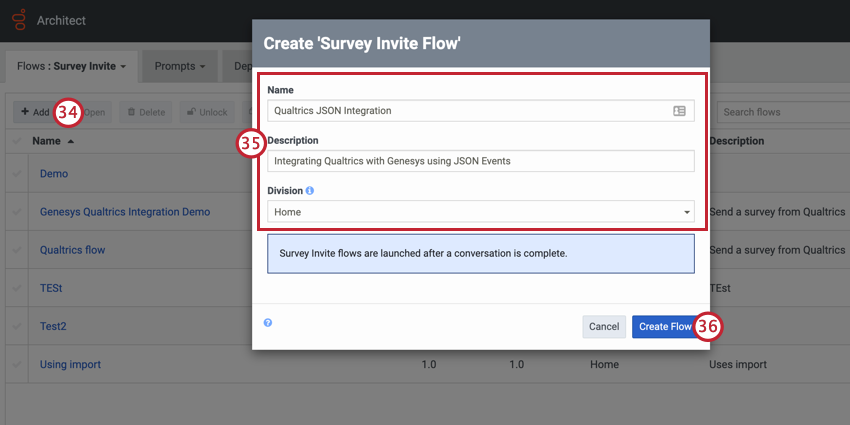The image size is (850, 425).
Task: Check the Using import row checkmark
Action: (16, 364)
